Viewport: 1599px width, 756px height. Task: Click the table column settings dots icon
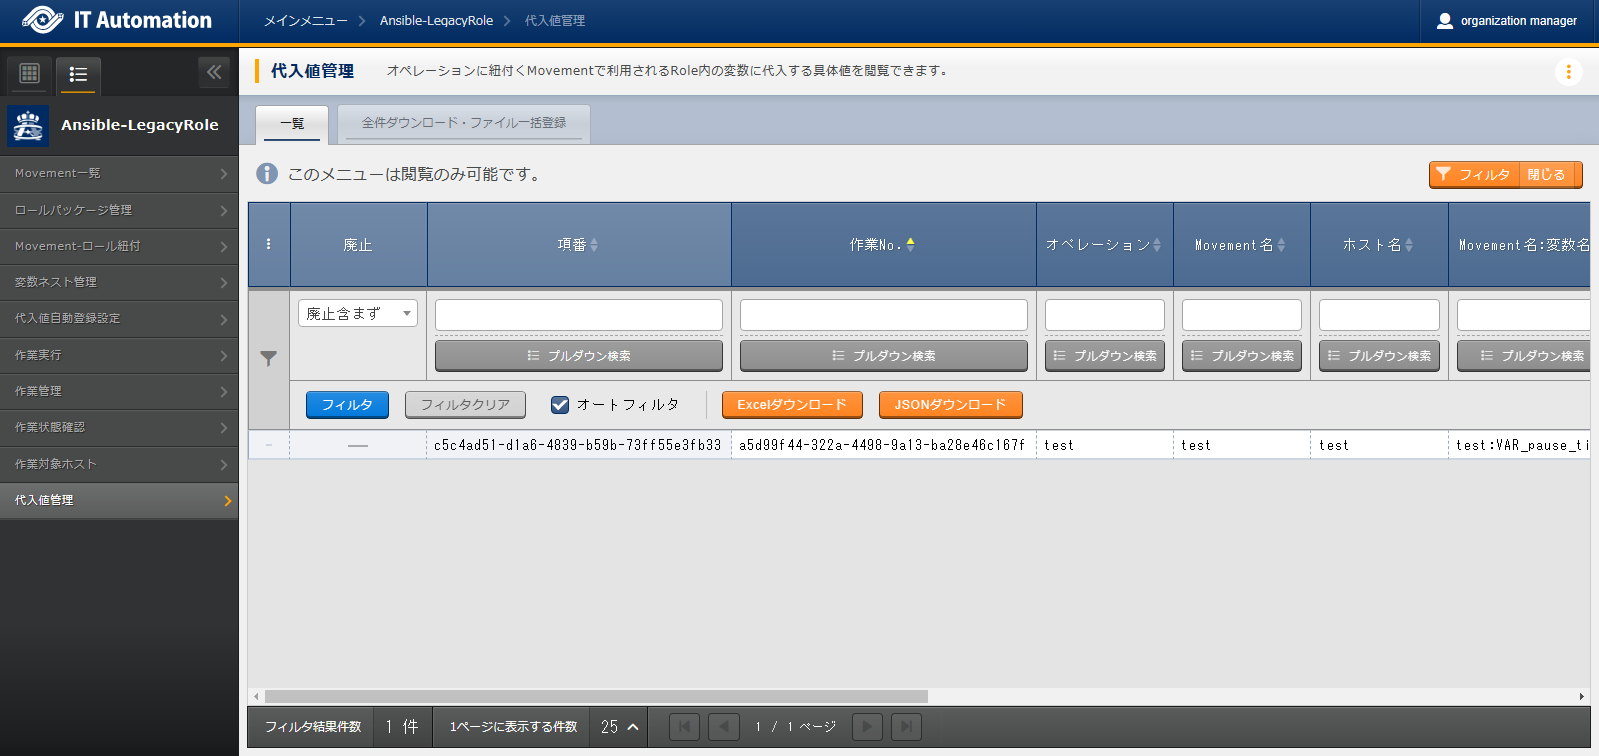(x=268, y=244)
